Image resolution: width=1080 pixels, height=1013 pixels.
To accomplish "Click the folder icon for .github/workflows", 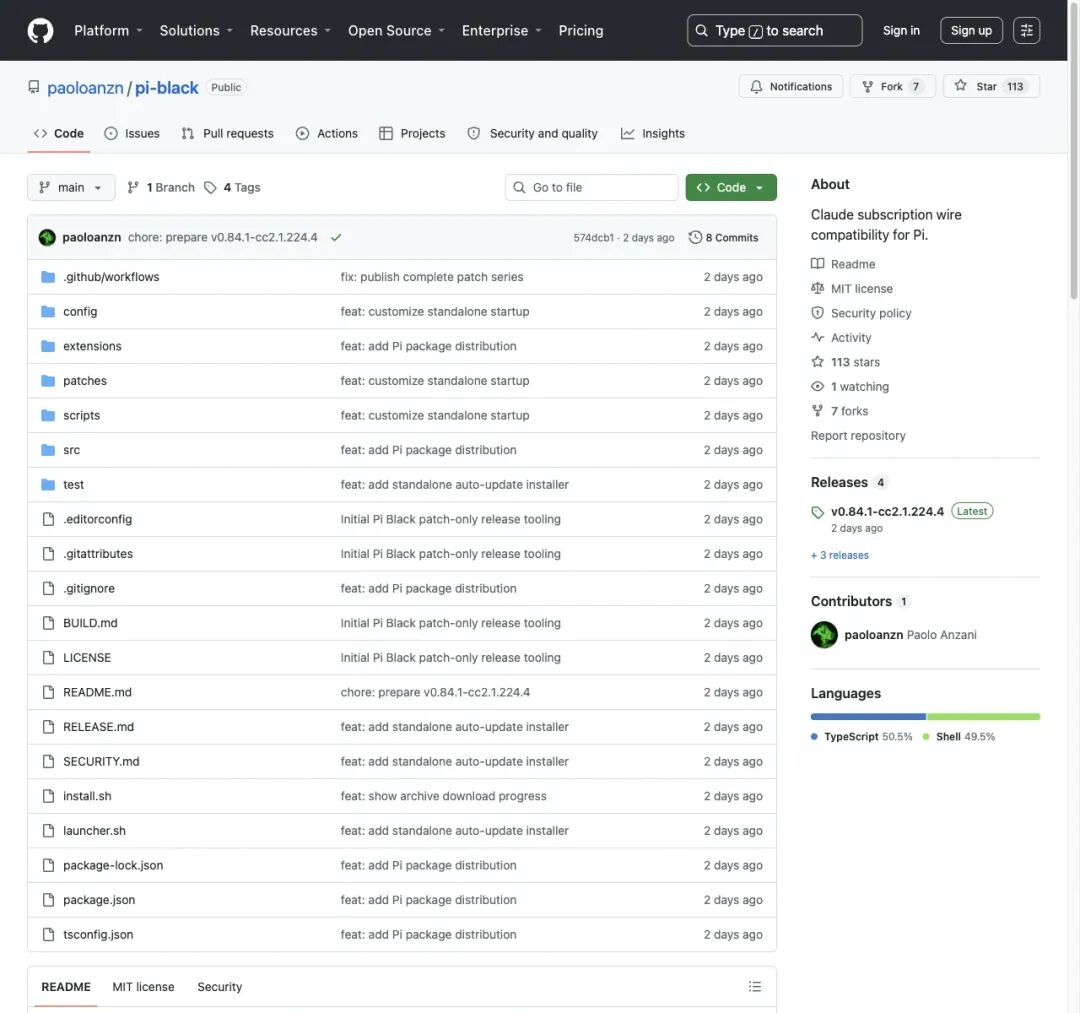I will pyautogui.click(x=48, y=277).
